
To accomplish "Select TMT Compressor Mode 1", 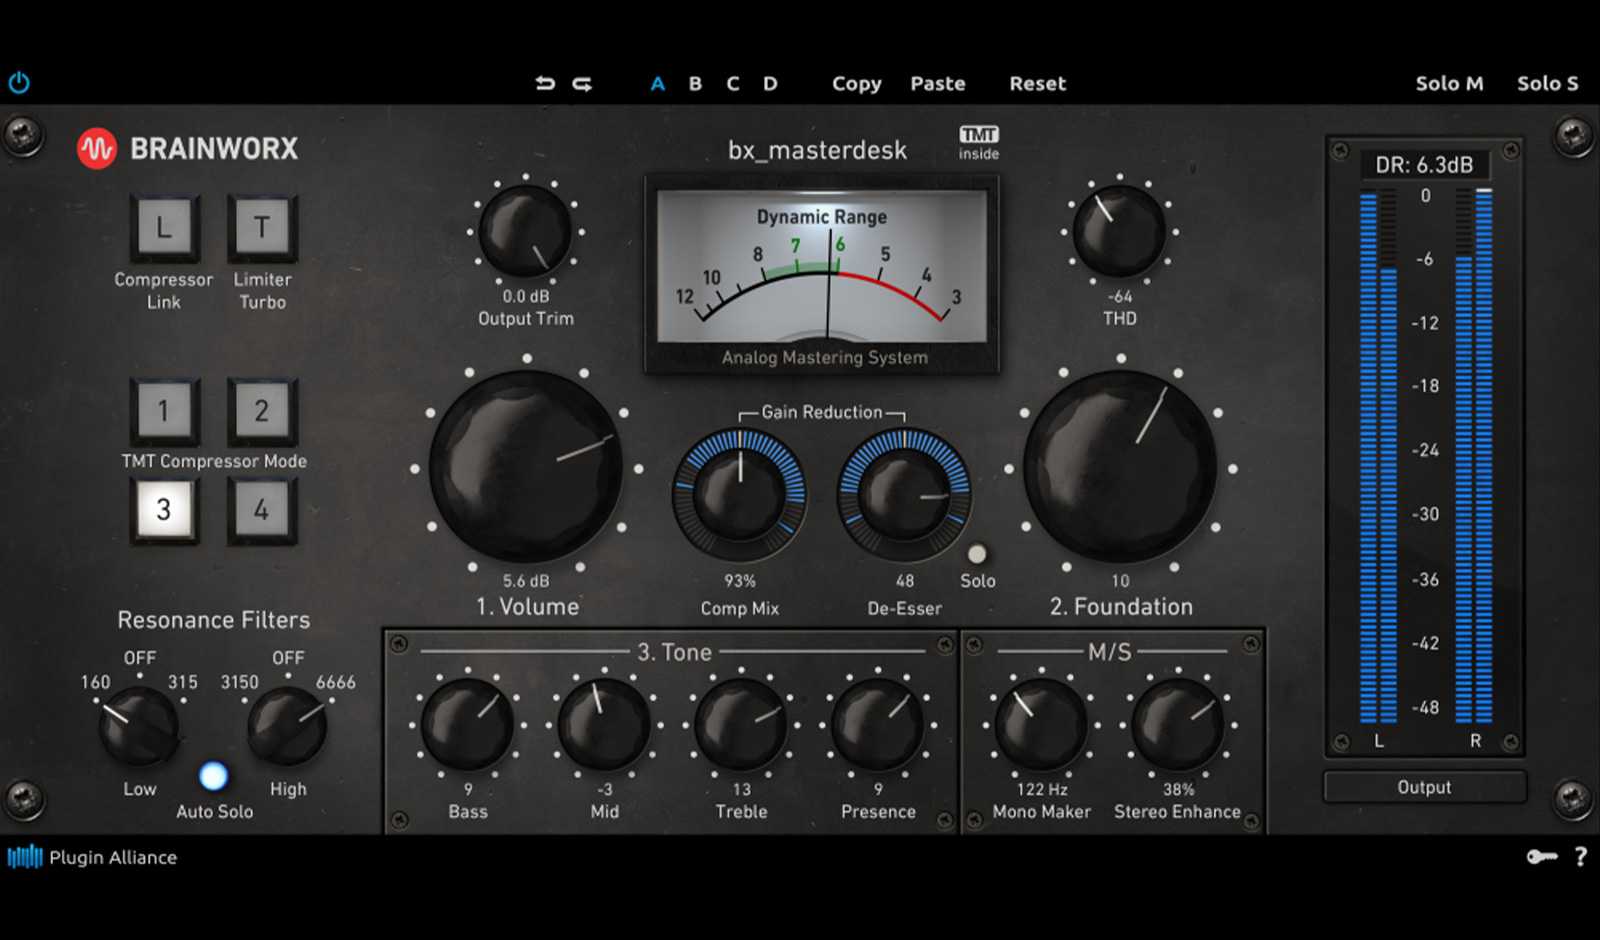I will click(x=163, y=411).
